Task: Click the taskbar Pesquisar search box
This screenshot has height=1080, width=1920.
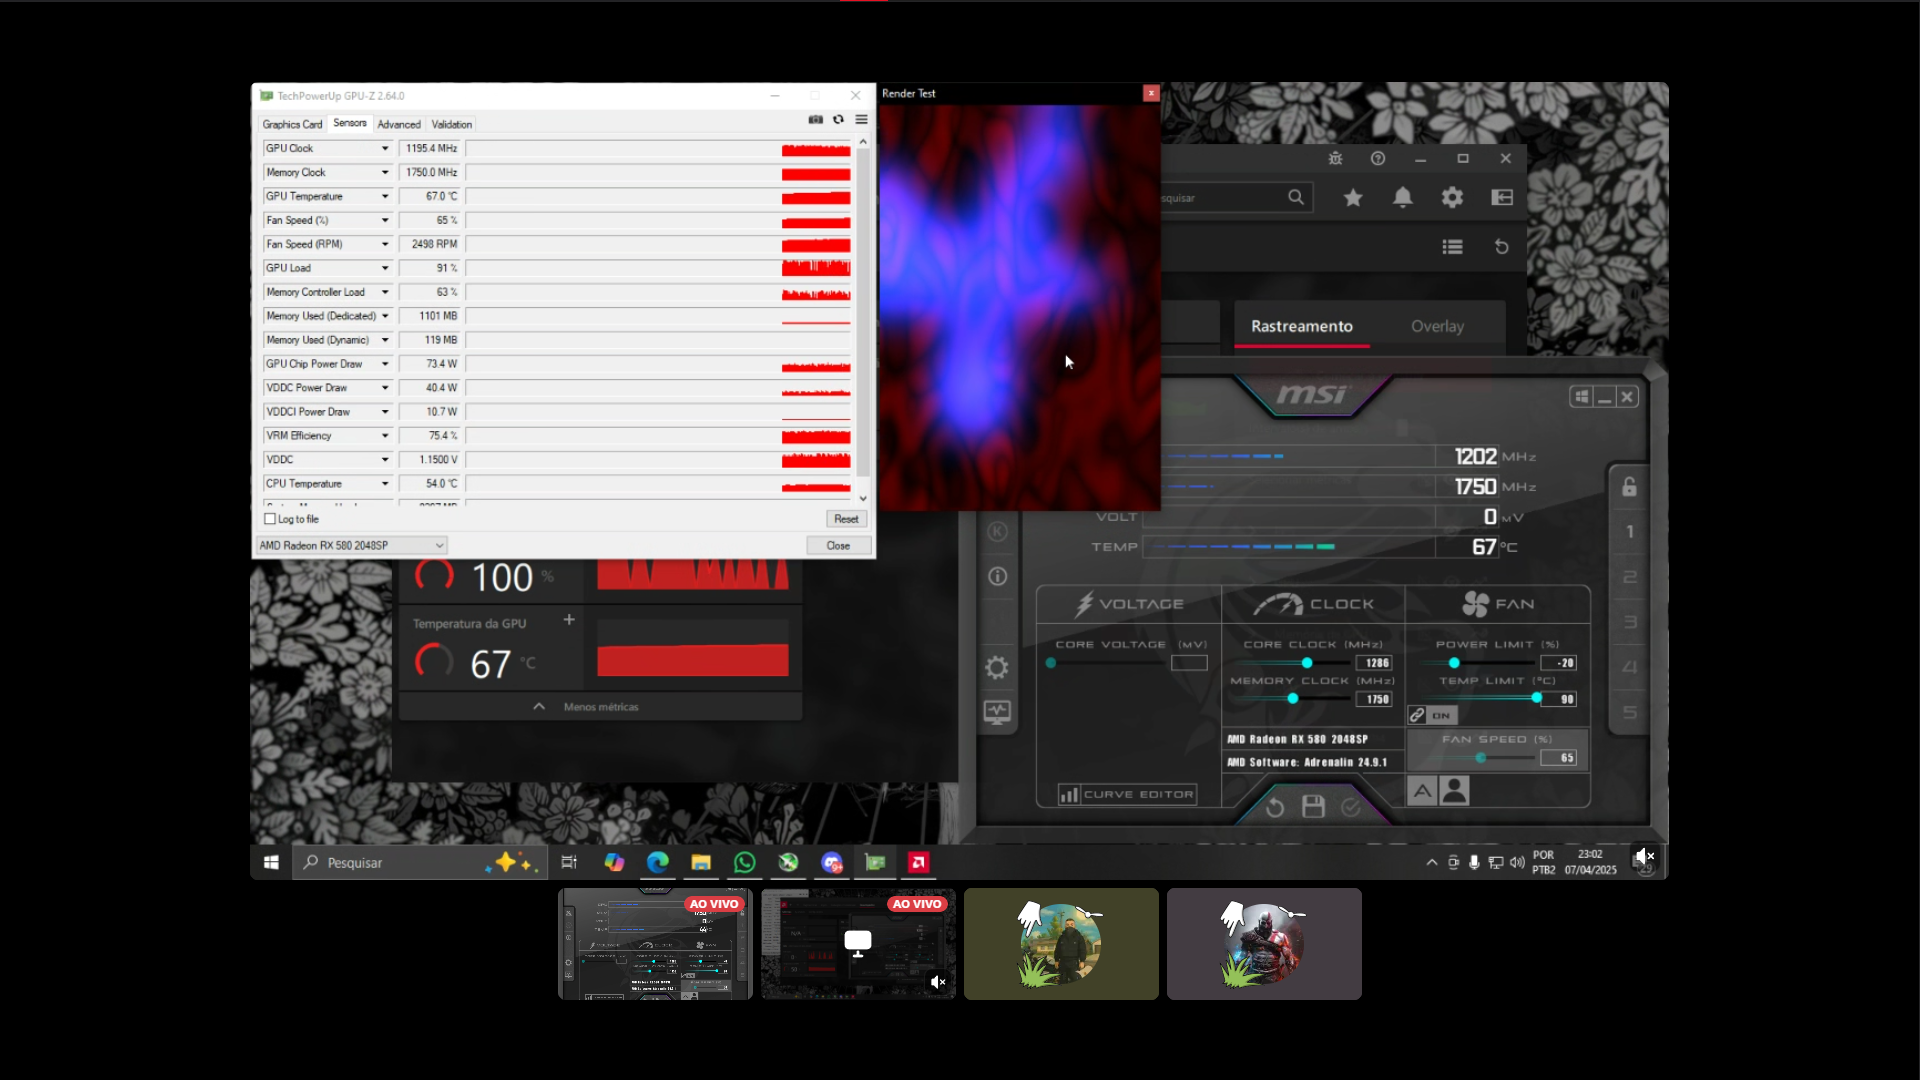Action: click(420, 862)
